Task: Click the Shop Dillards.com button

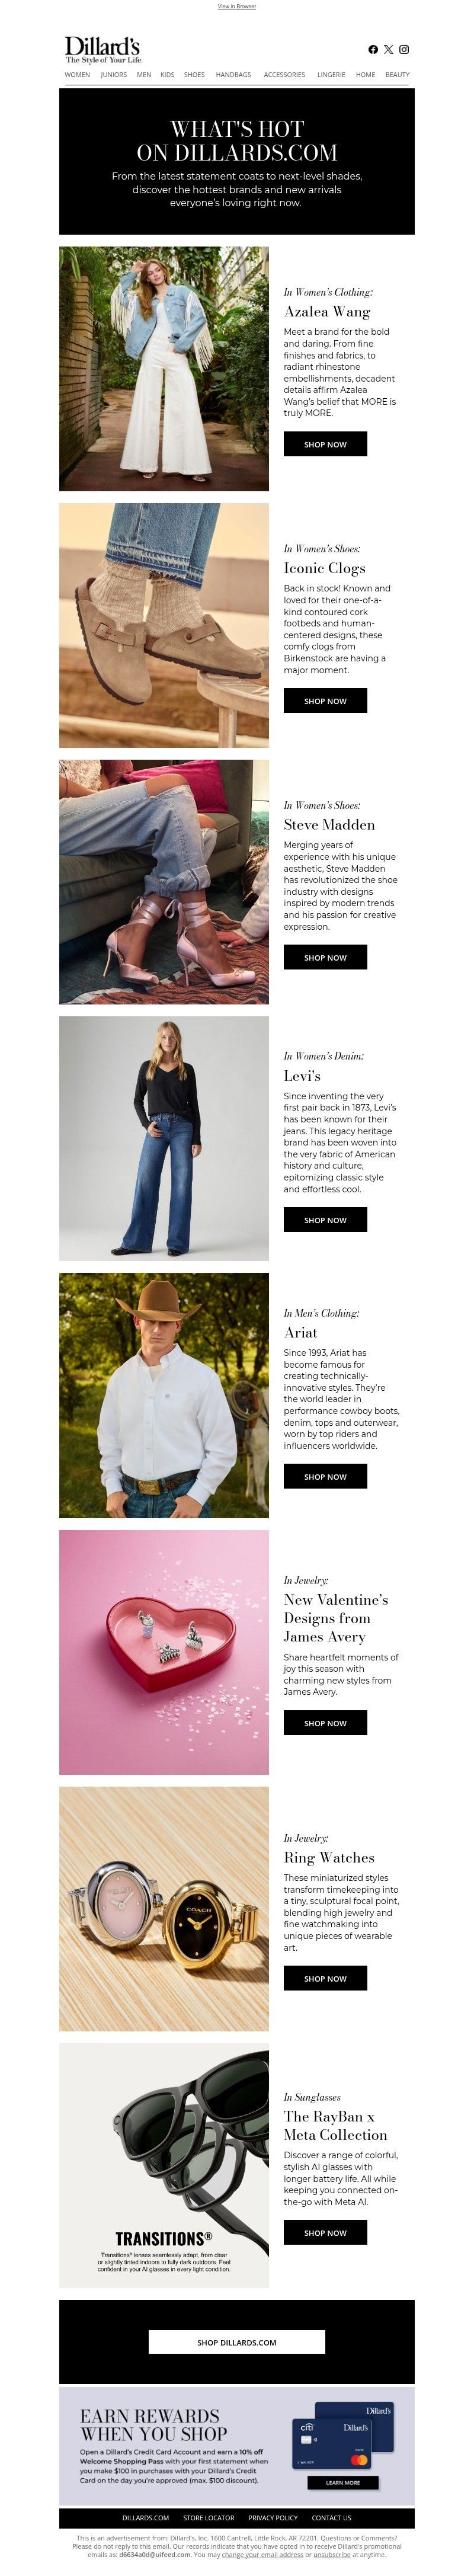Action: (x=237, y=2342)
